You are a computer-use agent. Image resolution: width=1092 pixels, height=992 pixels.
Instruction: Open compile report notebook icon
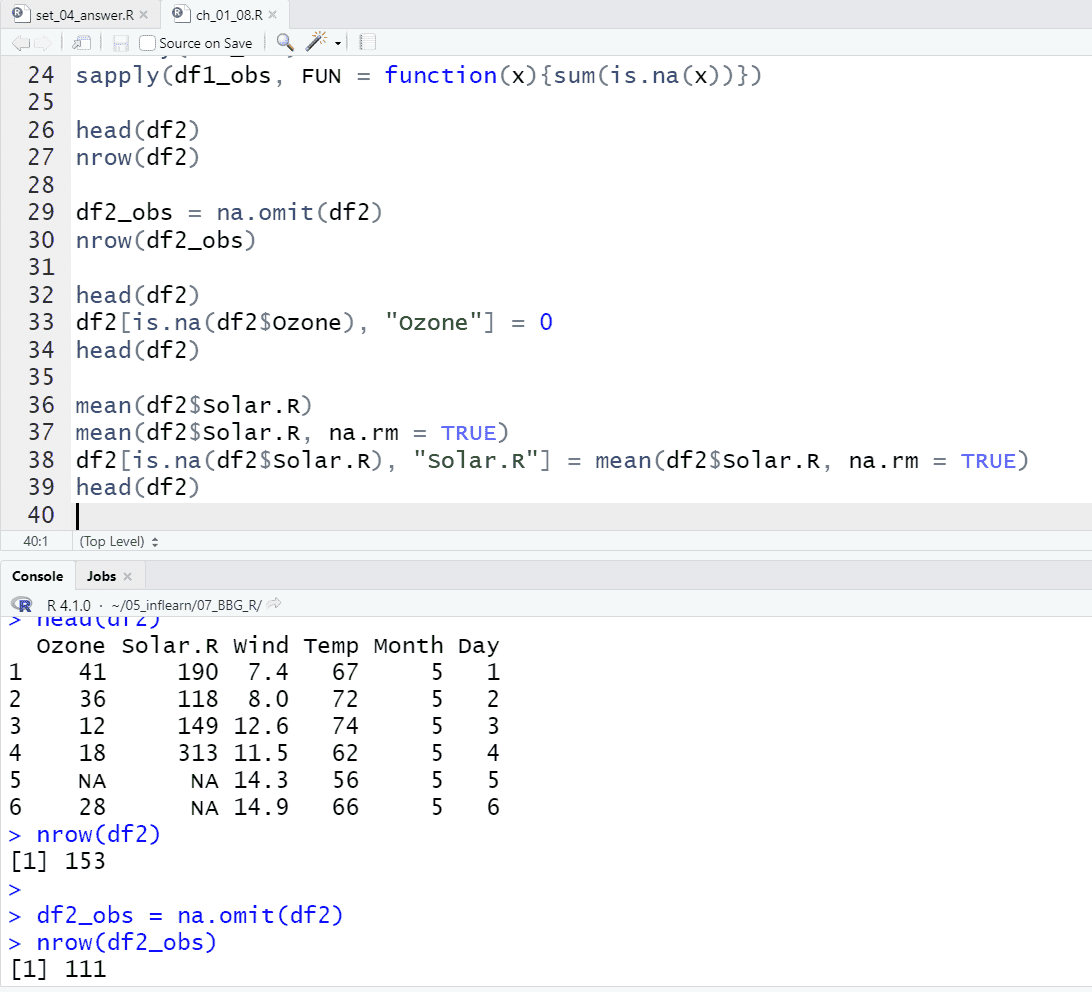[368, 42]
